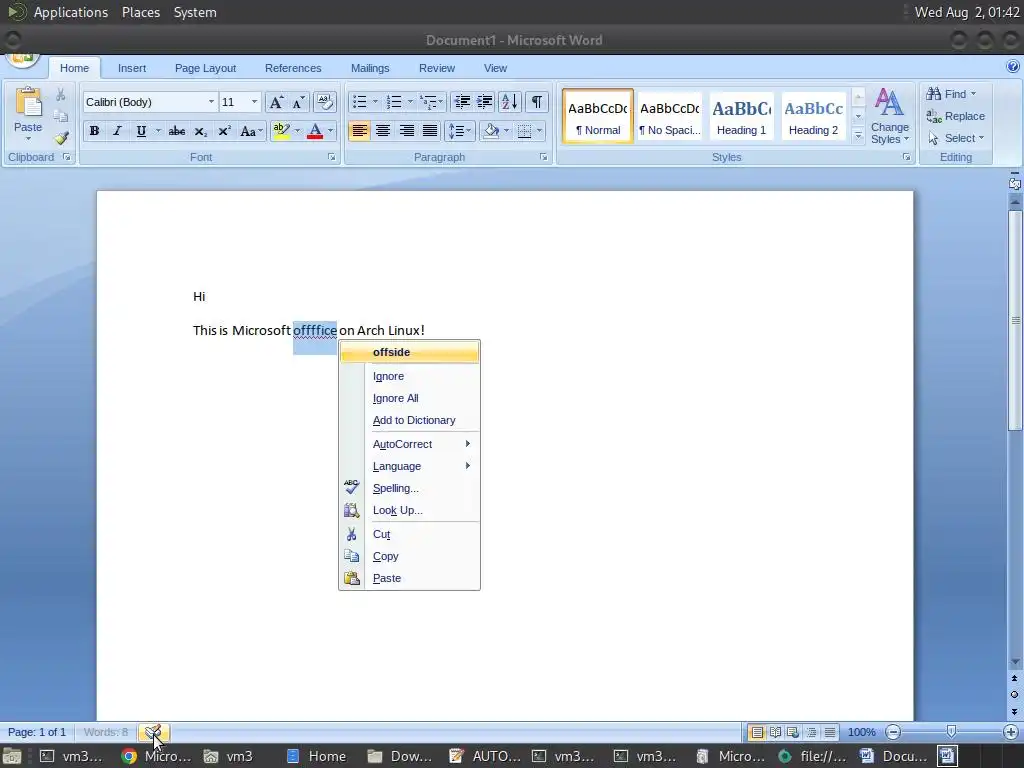This screenshot has height=768, width=1024.
Task: Clear formatting with the eraser icon
Action: coord(325,102)
